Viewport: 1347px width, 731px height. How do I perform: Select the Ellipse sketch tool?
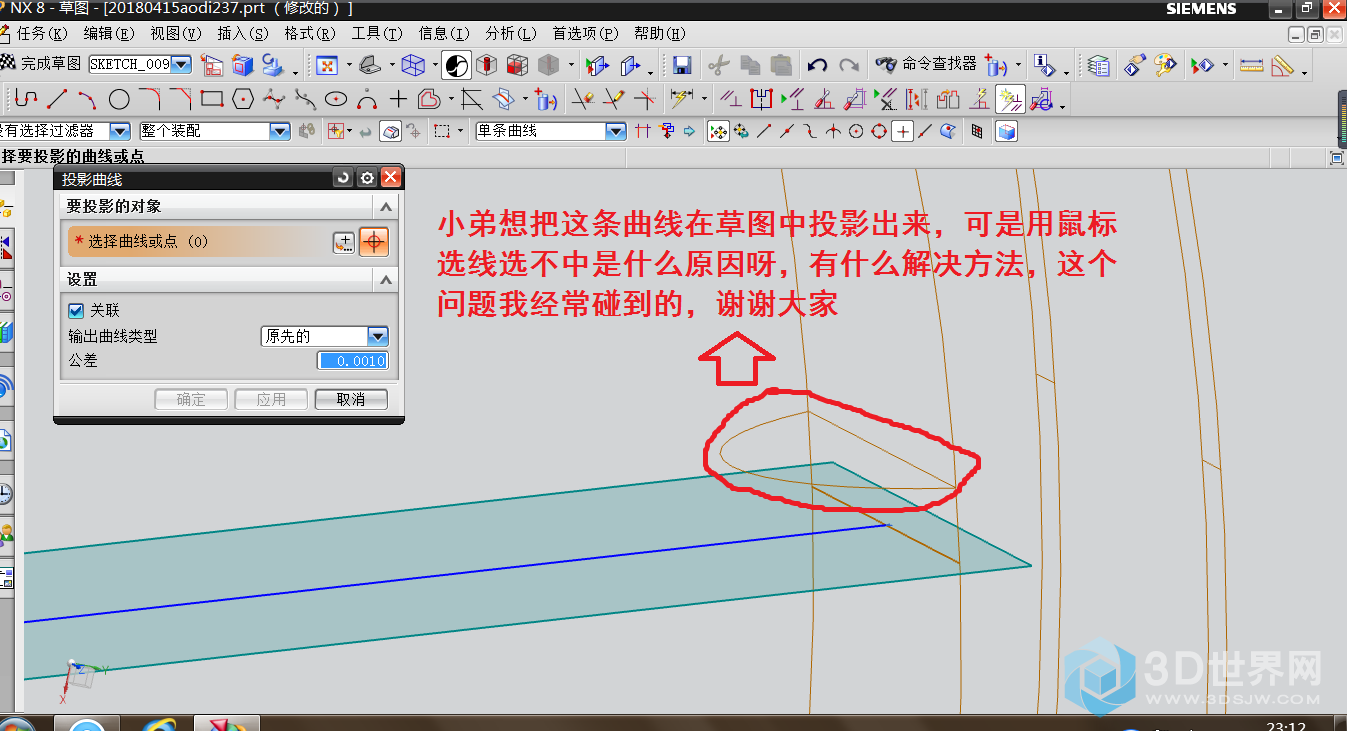click(x=336, y=99)
